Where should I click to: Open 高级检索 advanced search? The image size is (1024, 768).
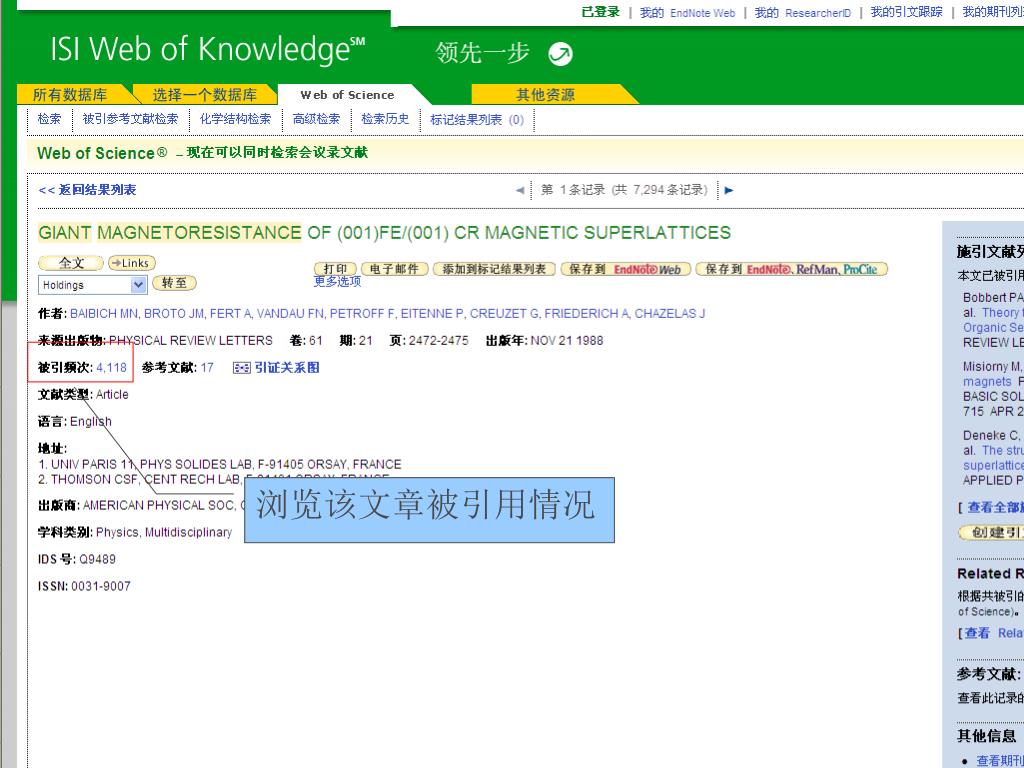click(x=316, y=119)
